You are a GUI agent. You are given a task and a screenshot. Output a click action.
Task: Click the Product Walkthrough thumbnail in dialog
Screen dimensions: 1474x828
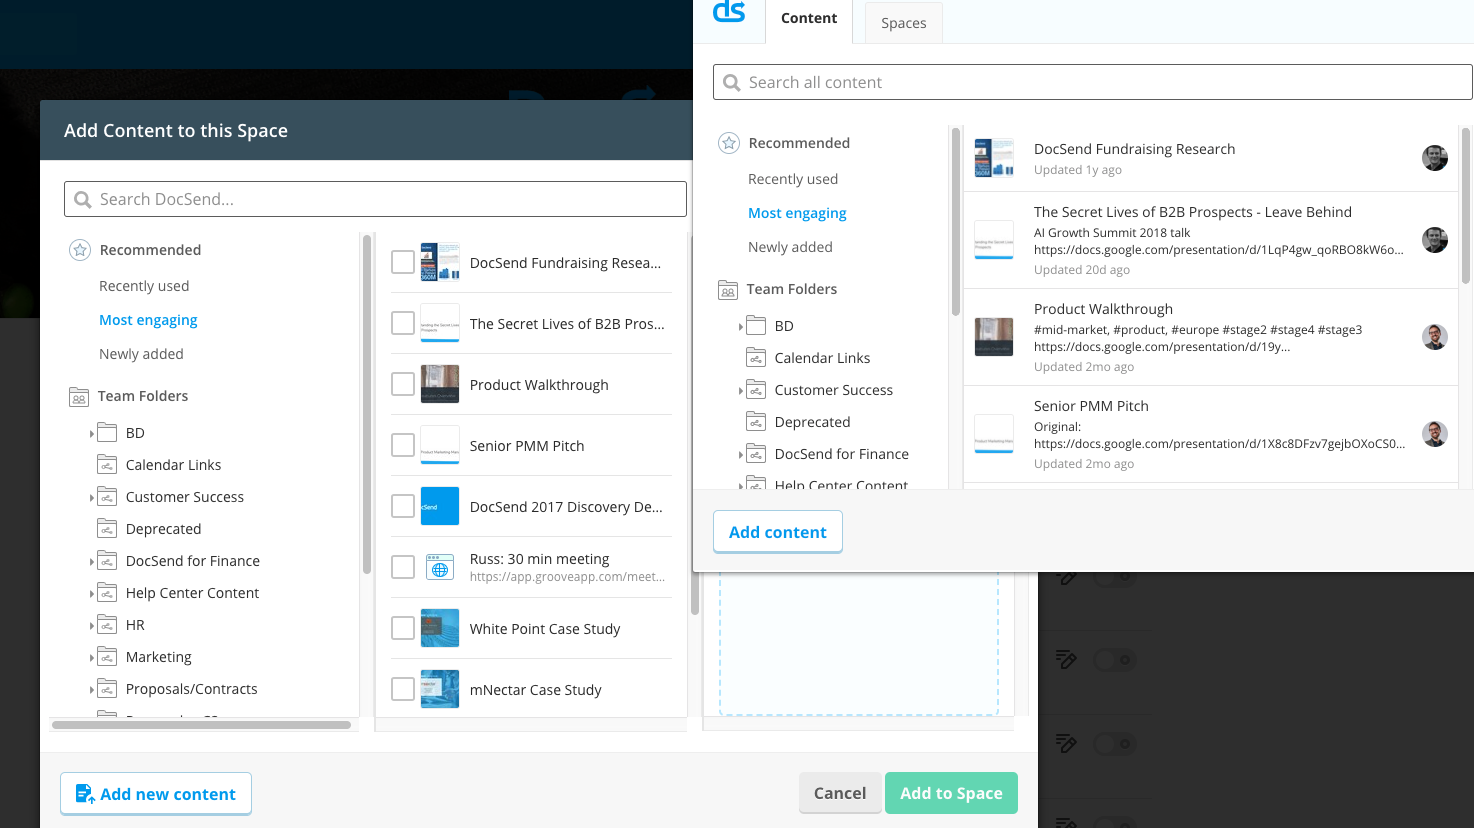pos(440,384)
